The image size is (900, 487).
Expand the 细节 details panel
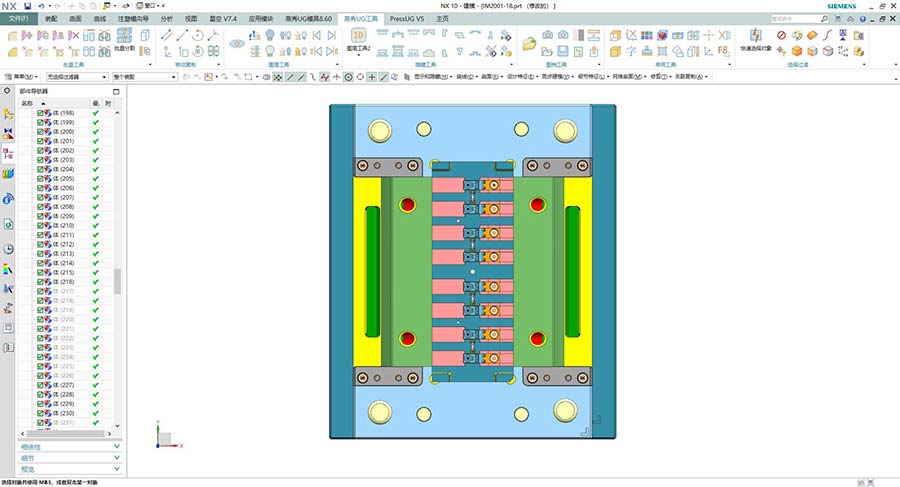tap(69, 458)
